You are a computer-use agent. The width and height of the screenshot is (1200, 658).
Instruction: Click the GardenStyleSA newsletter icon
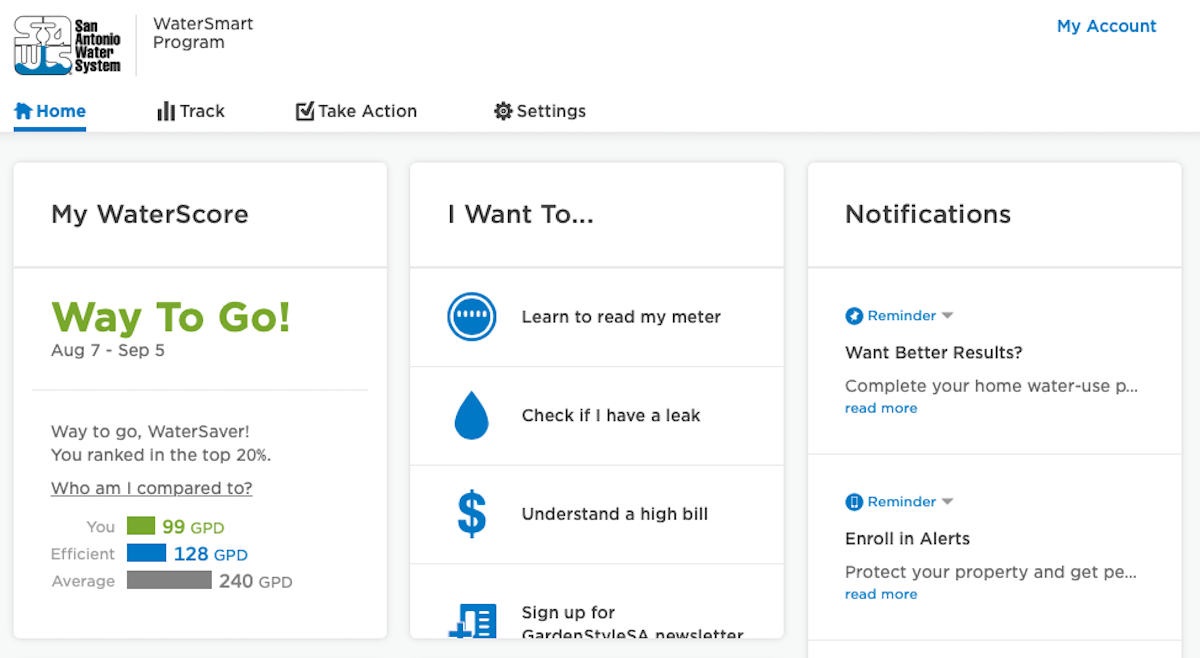472,621
